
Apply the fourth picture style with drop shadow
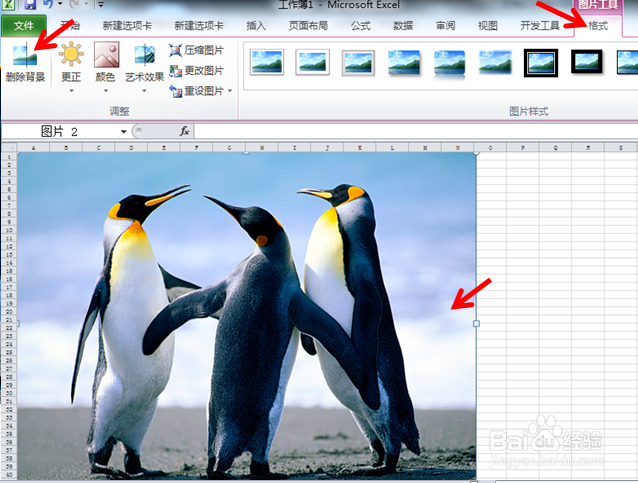pos(404,62)
